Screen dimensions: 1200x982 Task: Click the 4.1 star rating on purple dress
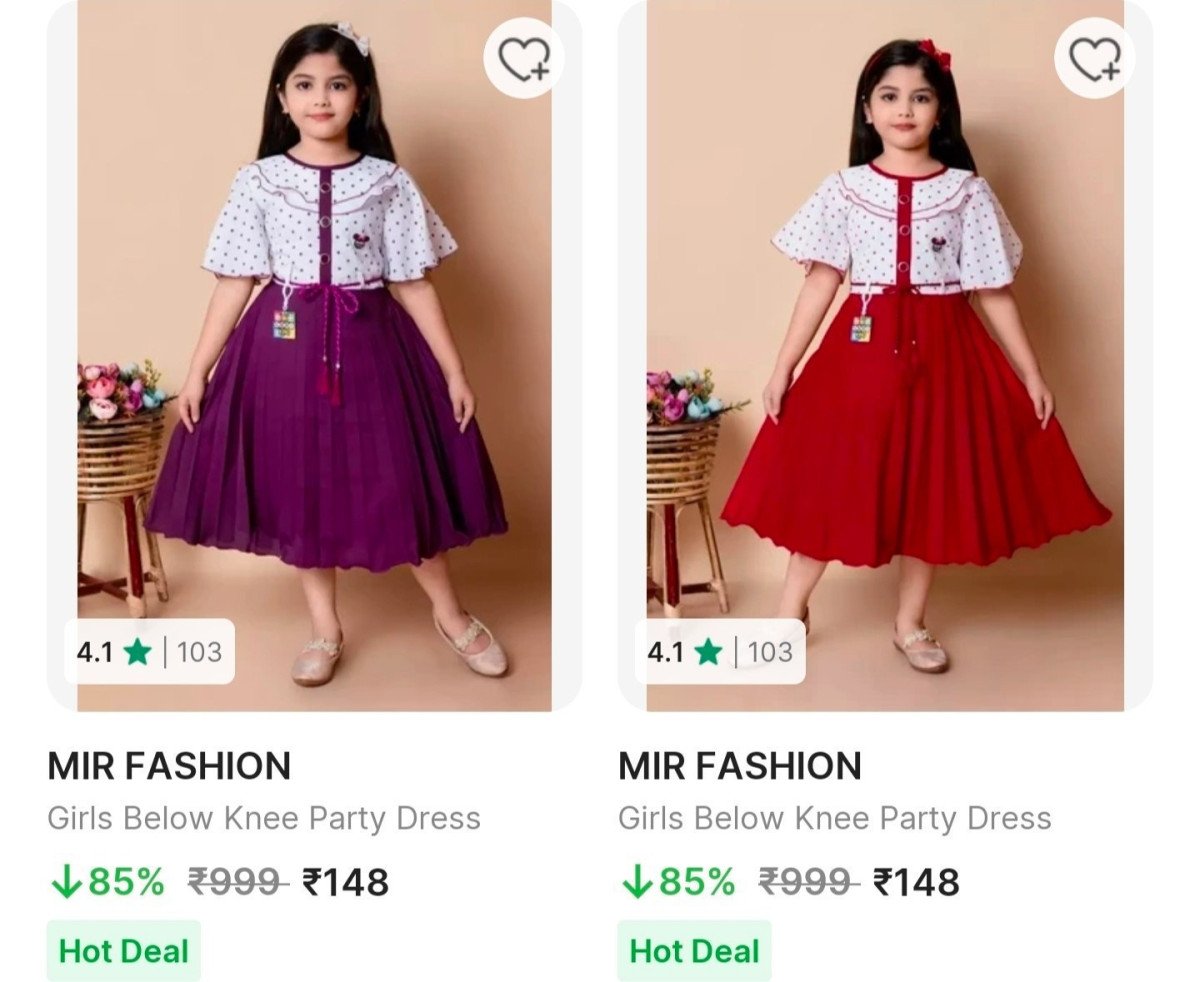click(x=113, y=653)
